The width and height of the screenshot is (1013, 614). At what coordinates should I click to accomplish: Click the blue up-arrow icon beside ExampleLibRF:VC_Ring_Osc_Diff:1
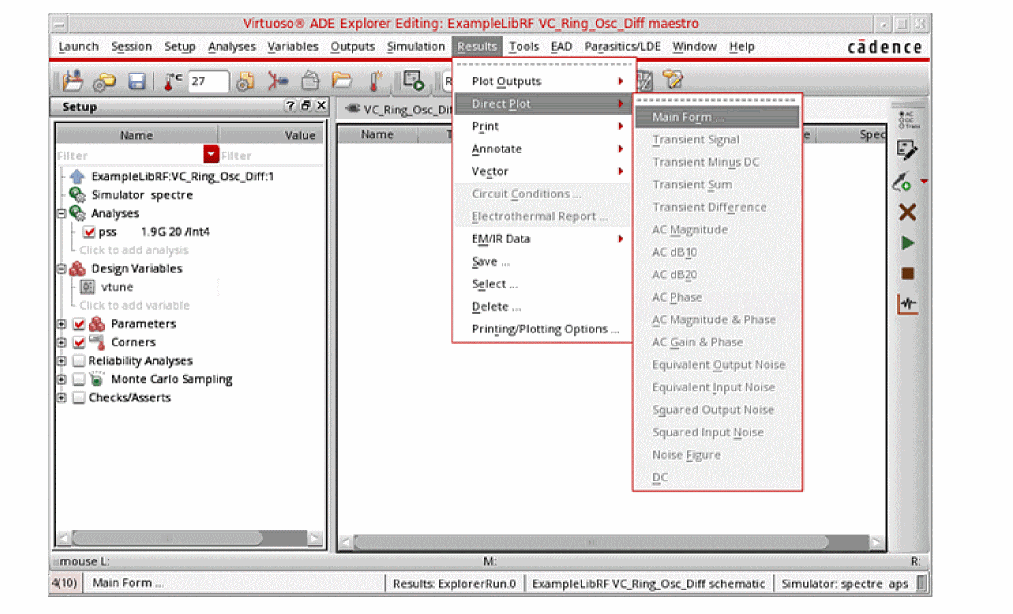tap(77, 176)
